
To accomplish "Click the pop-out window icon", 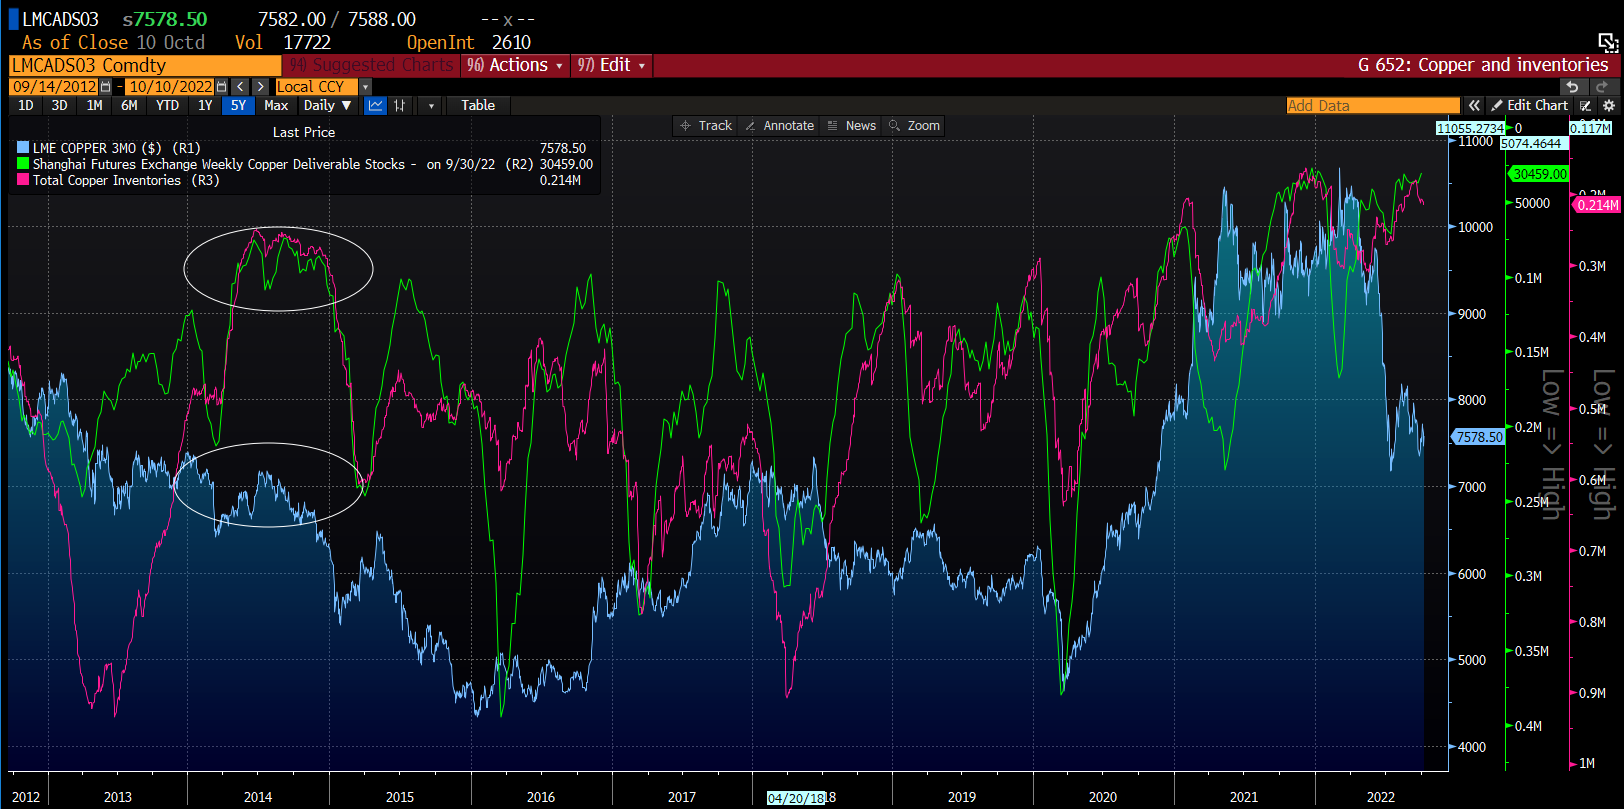I will [1607, 42].
